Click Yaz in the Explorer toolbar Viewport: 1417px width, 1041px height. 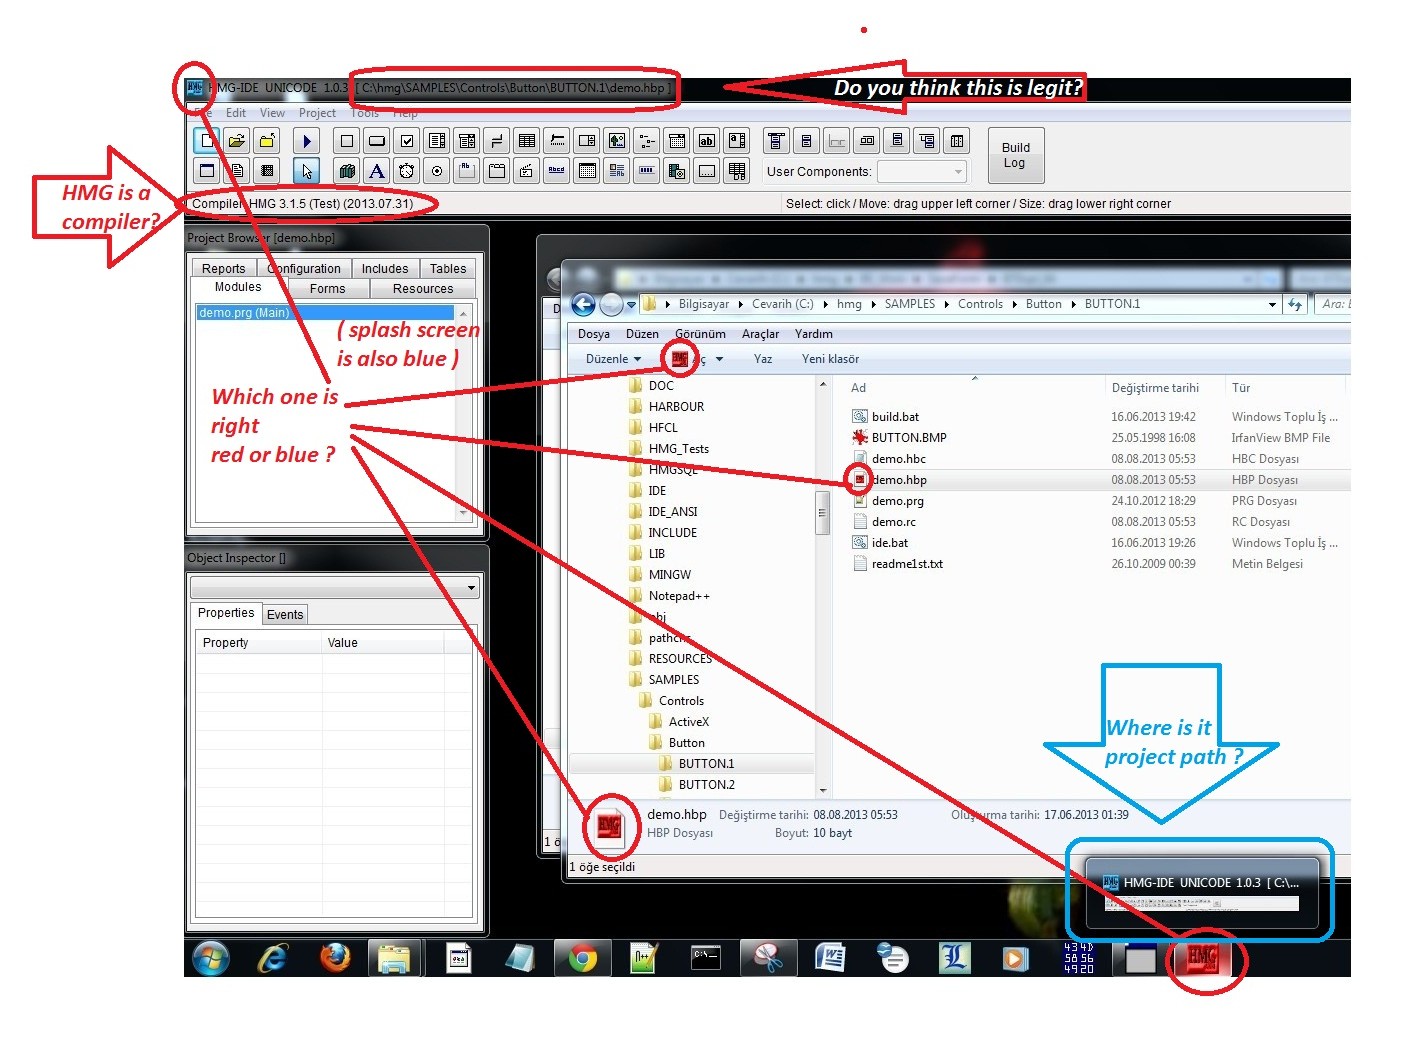coord(763,359)
